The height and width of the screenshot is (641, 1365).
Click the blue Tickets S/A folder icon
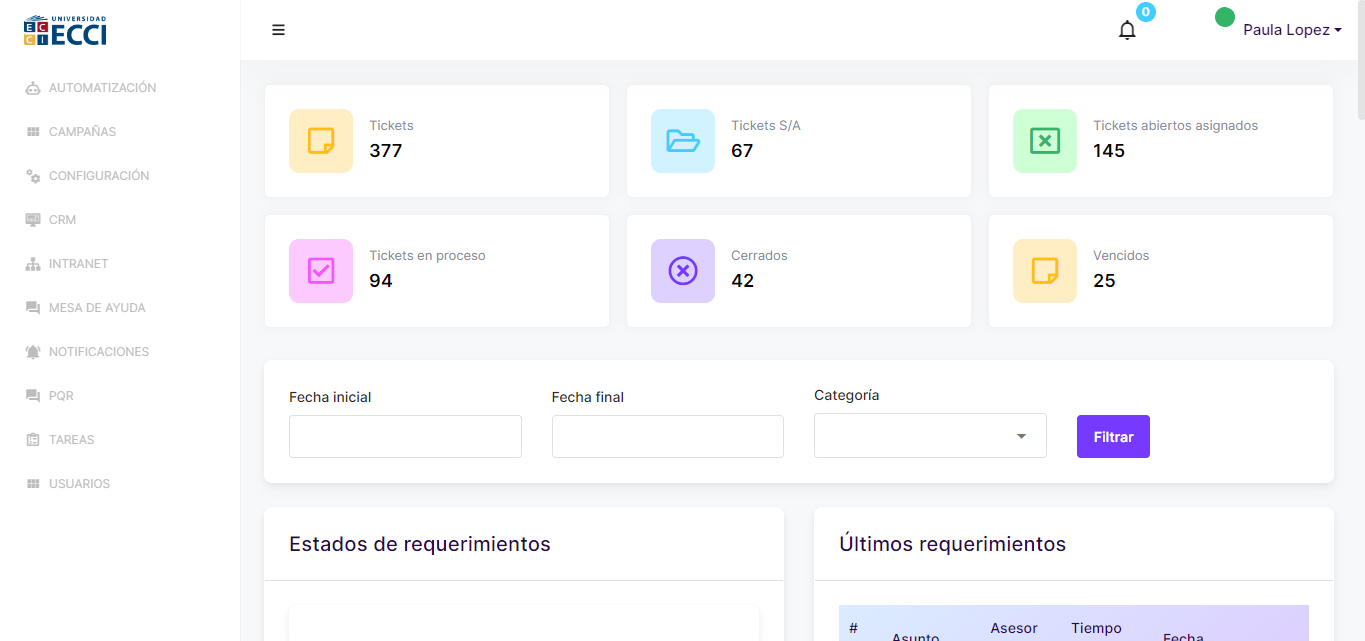pyautogui.click(x=683, y=141)
